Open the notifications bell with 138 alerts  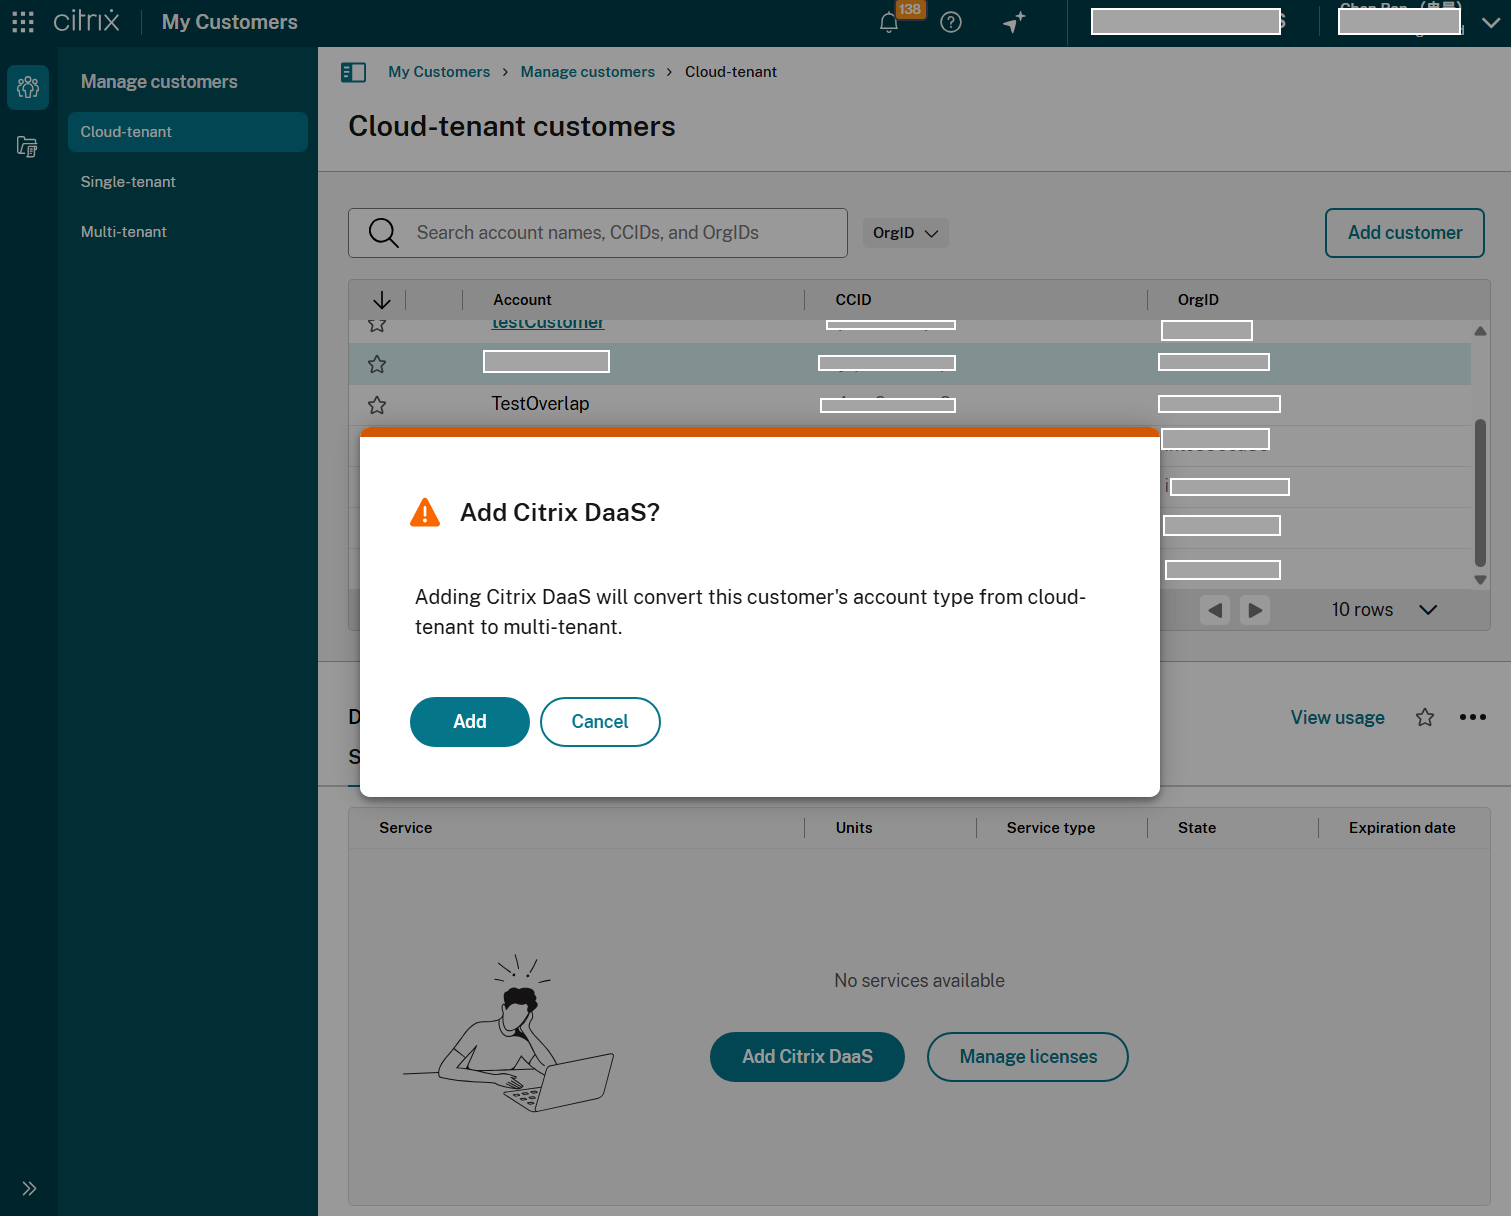click(889, 22)
